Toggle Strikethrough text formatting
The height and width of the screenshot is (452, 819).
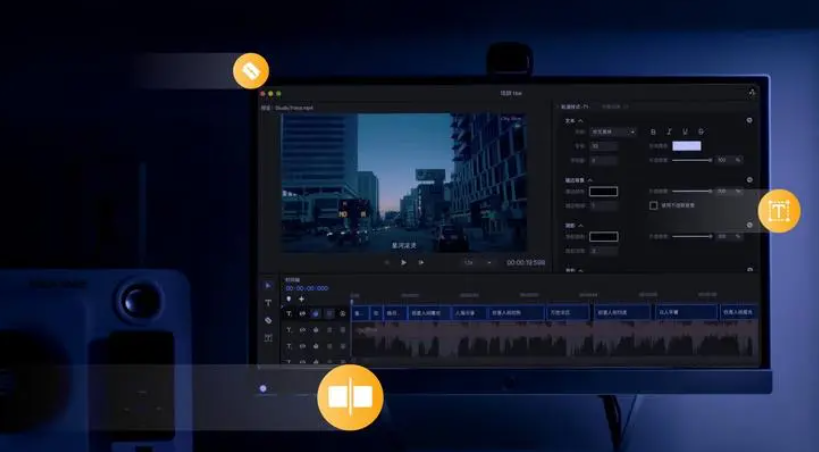(x=701, y=132)
